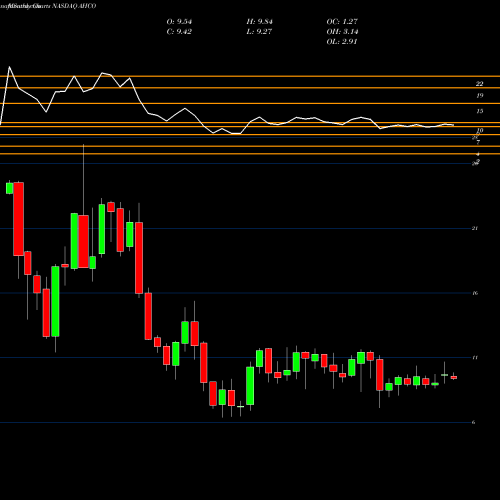The width and height of the screenshot is (500, 500).
Task: Click the 16 price axis label
Action: pyautogui.click(x=475, y=293)
